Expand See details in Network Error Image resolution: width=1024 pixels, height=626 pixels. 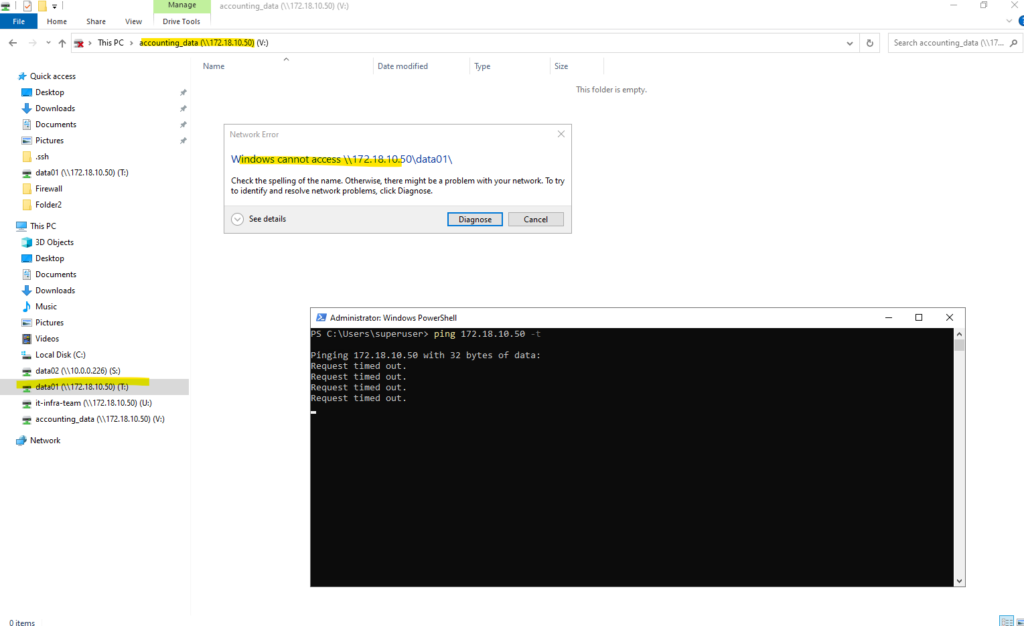(259, 219)
